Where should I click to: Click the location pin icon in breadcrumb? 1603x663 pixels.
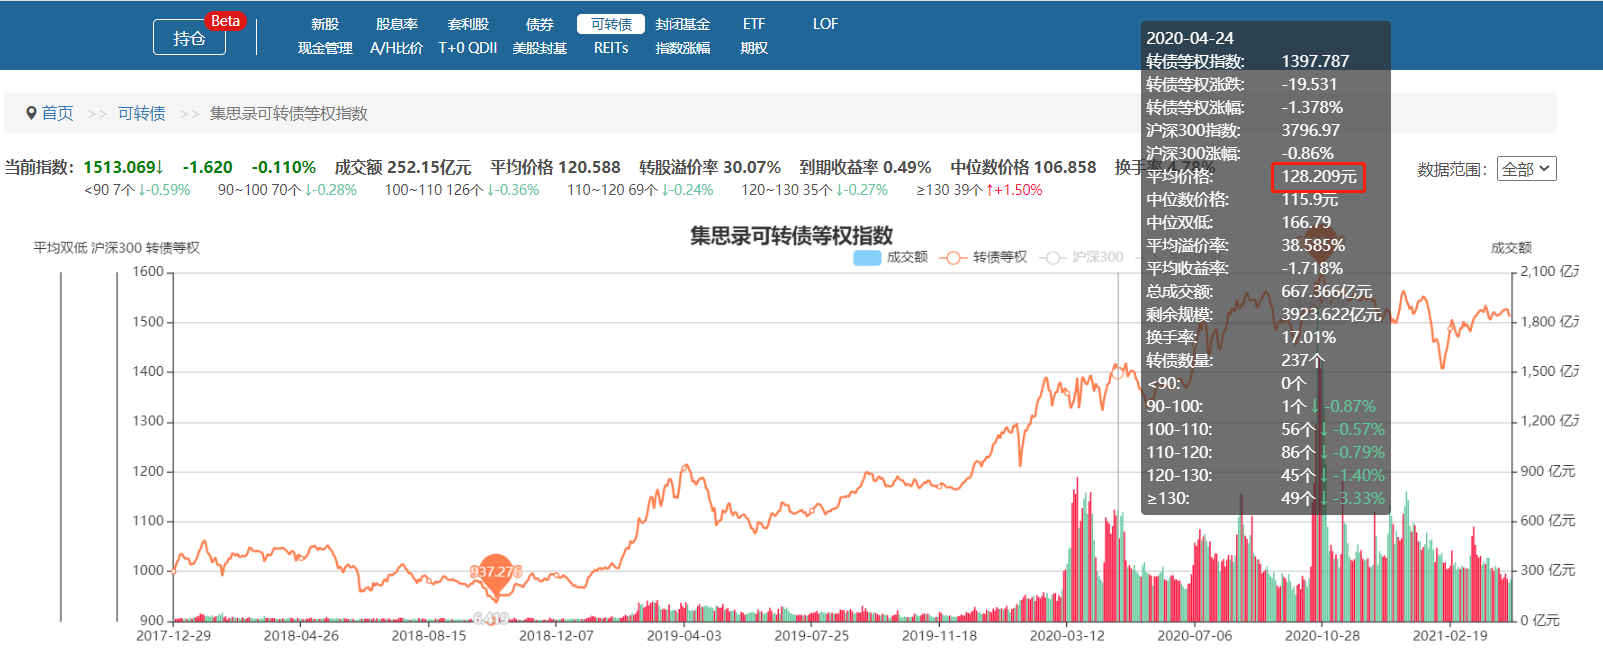[32, 113]
